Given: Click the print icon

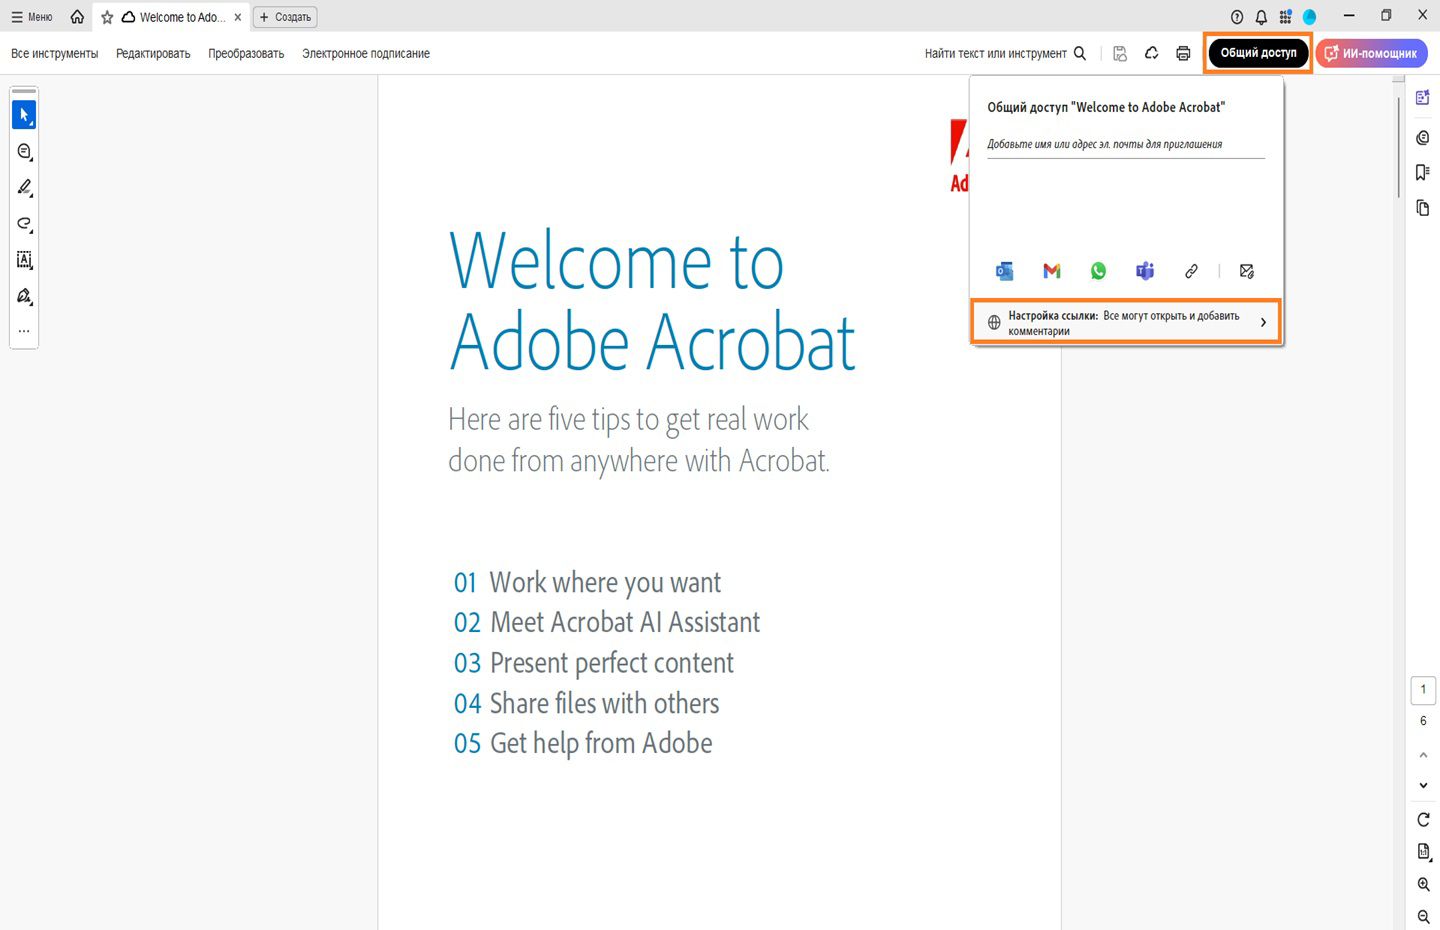Looking at the screenshot, I should click(x=1183, y=54).
